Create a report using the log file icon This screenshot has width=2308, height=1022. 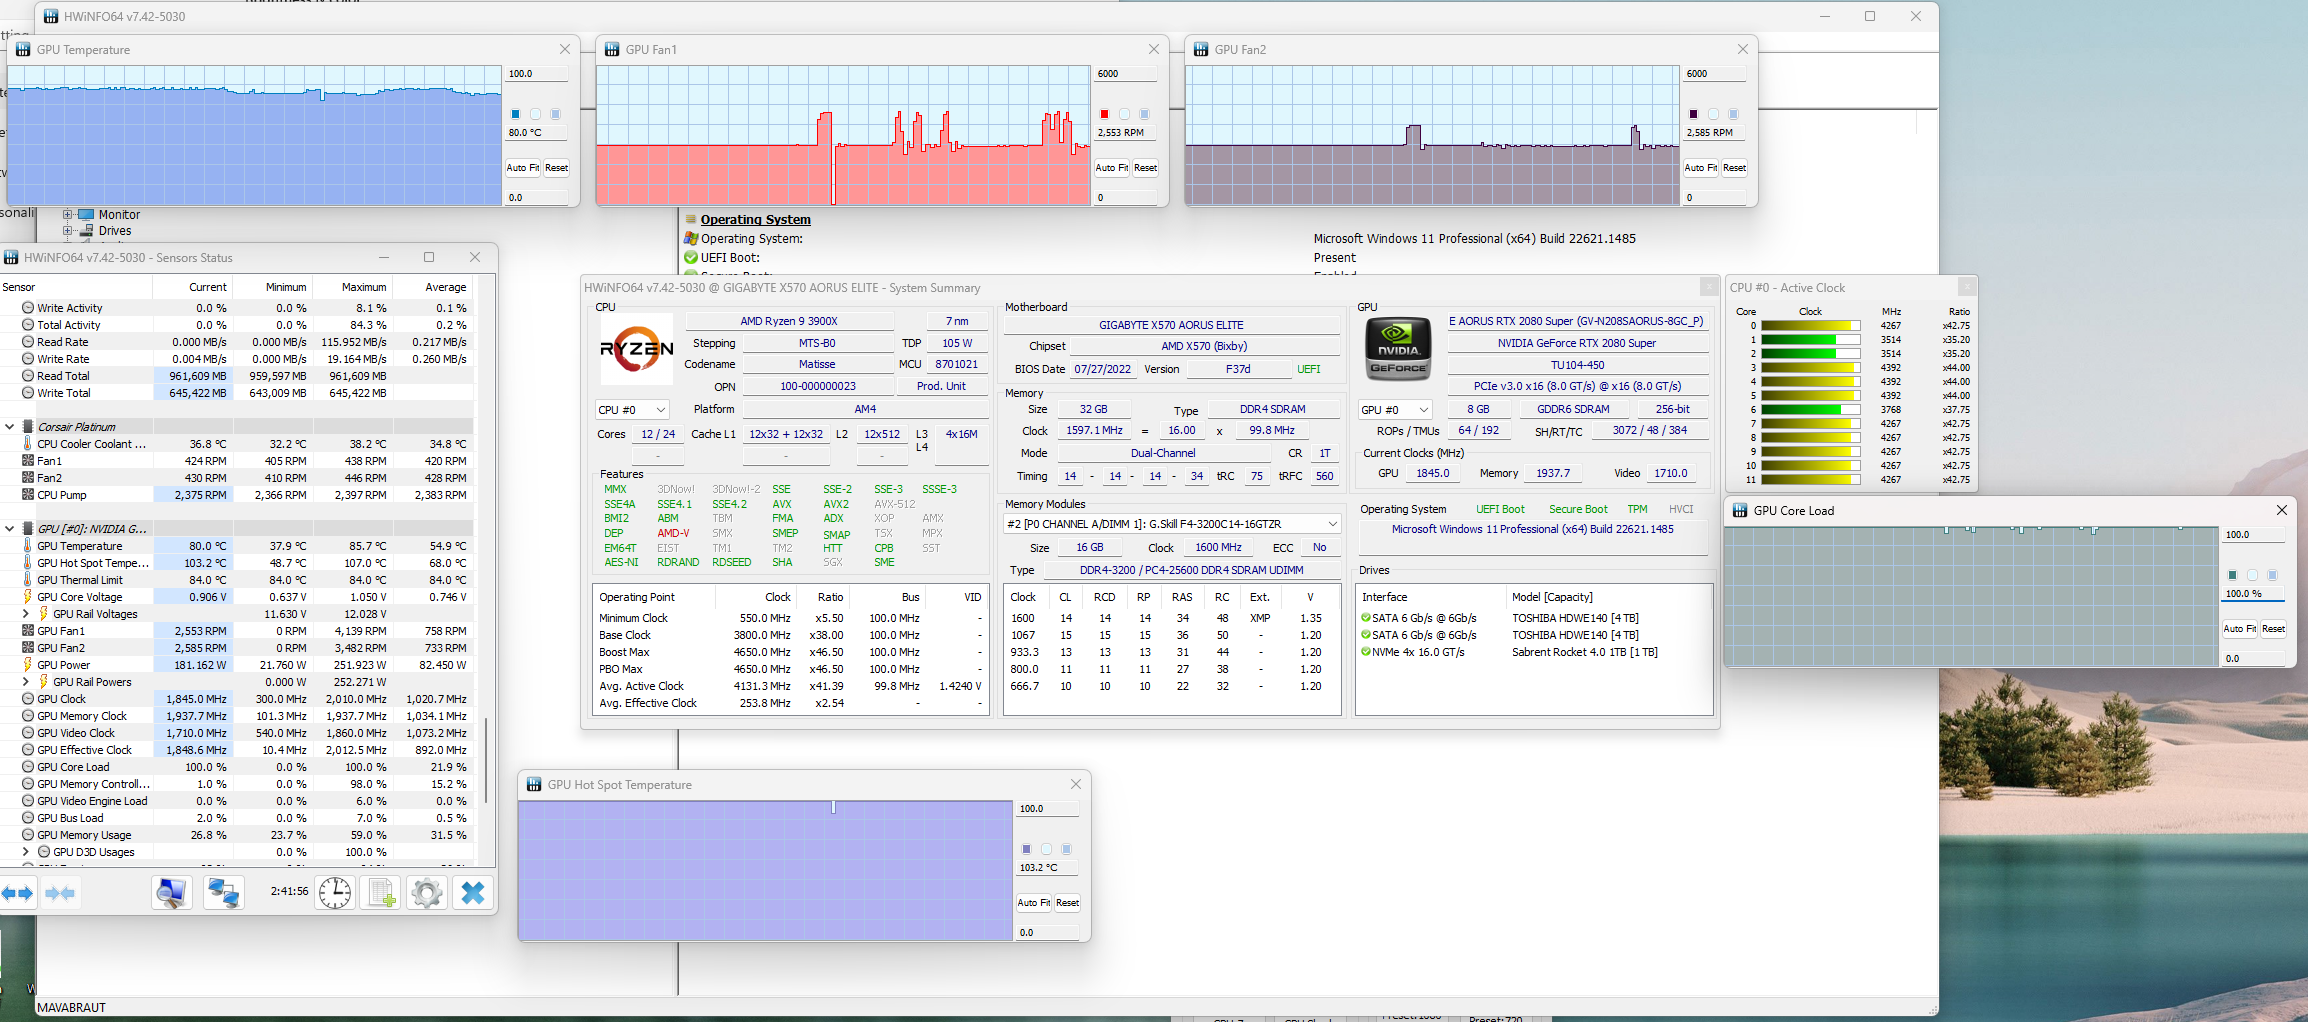[x=380, y=892]
